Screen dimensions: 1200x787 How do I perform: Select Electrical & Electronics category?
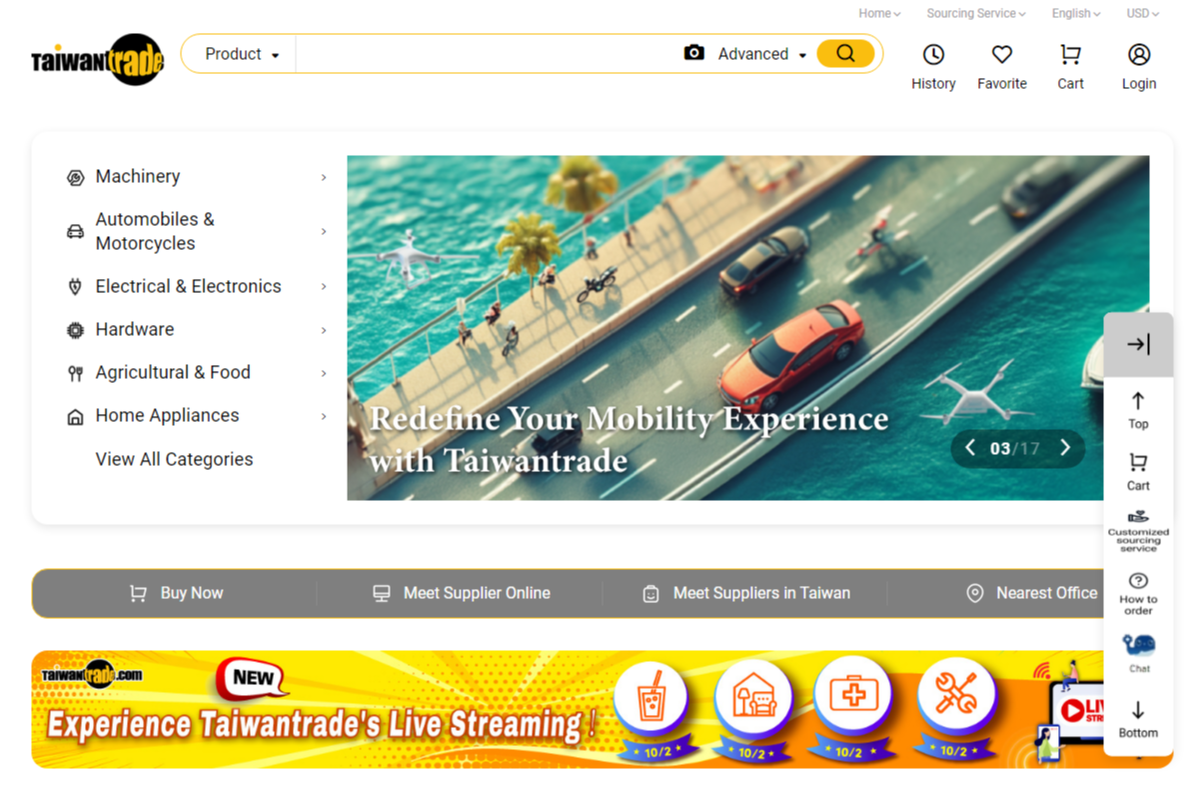point(188,286)
